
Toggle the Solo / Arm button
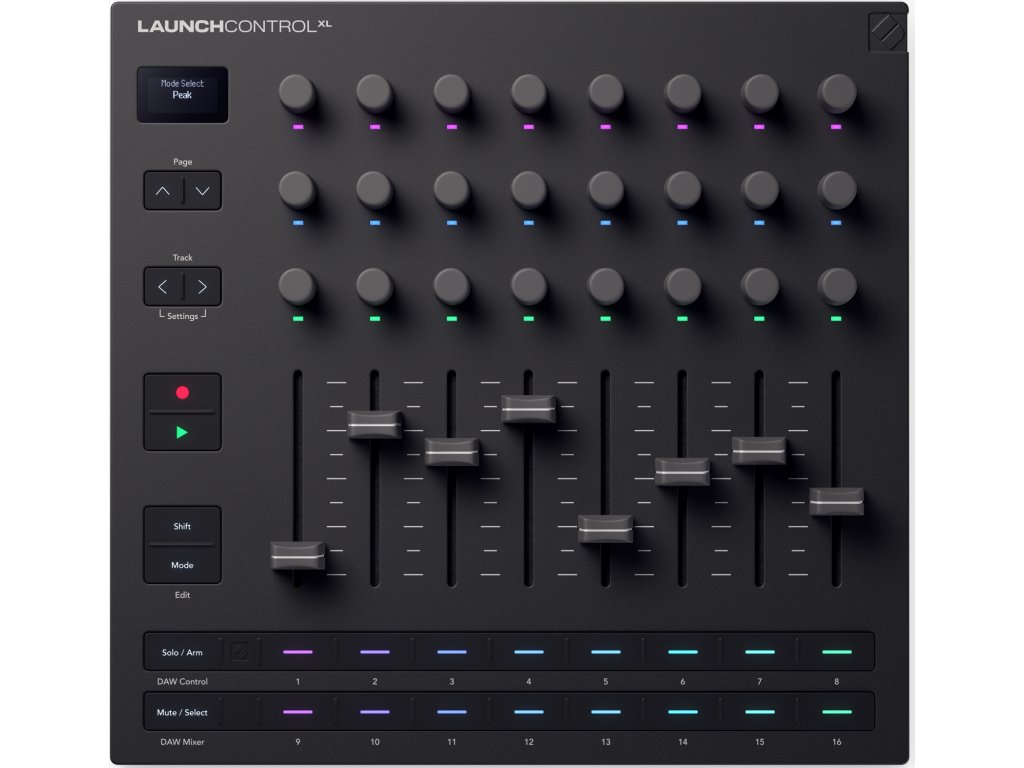click(182, 652)
